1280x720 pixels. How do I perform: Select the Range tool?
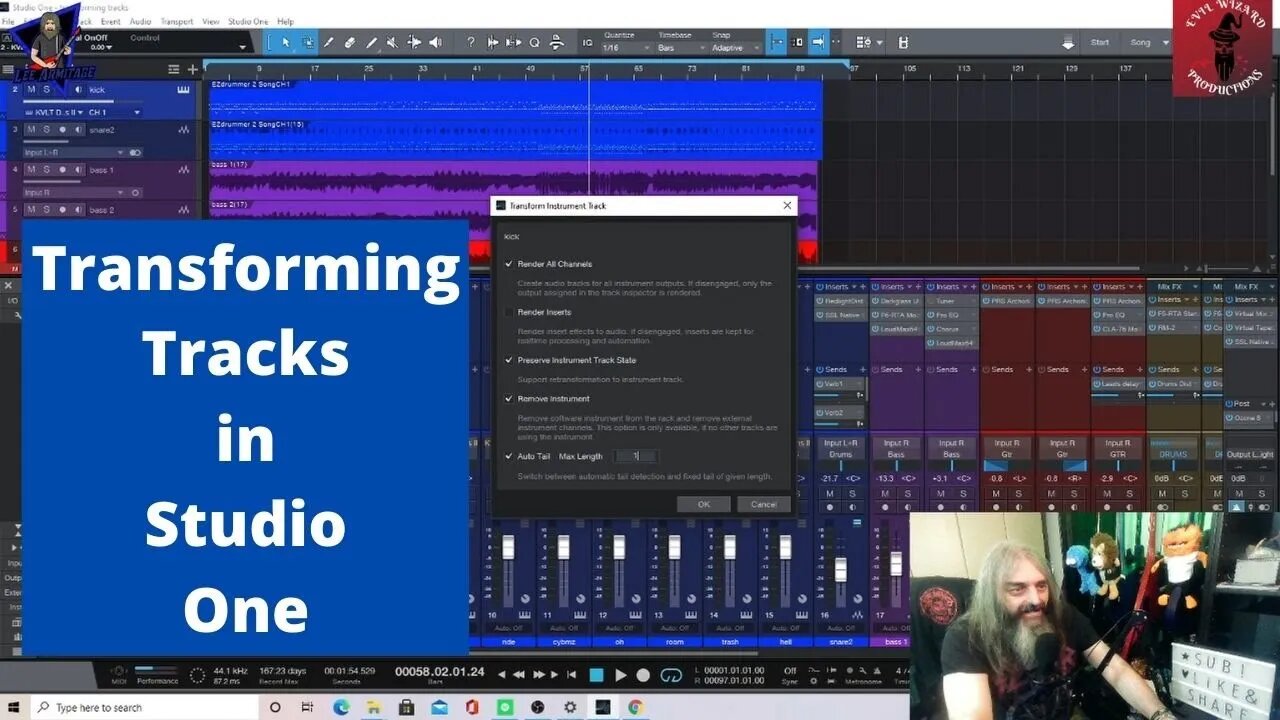point(307,42)
